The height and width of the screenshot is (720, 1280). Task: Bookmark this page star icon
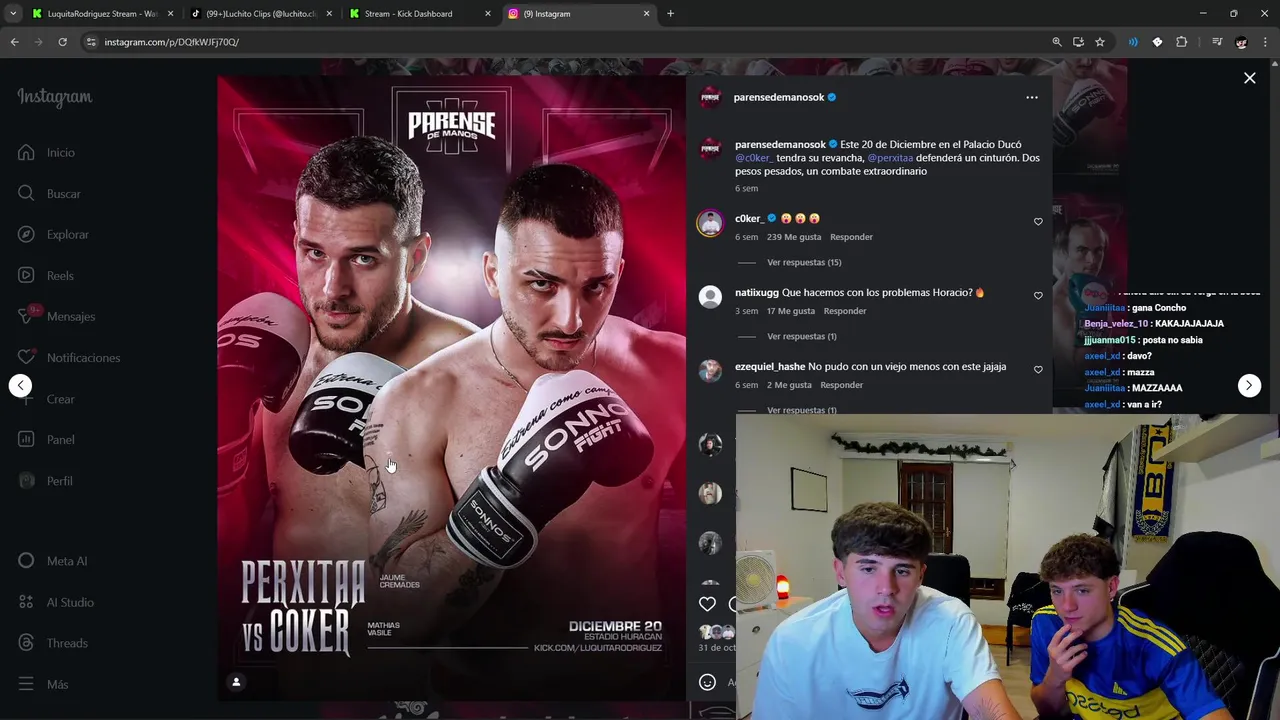[1100, 42]
